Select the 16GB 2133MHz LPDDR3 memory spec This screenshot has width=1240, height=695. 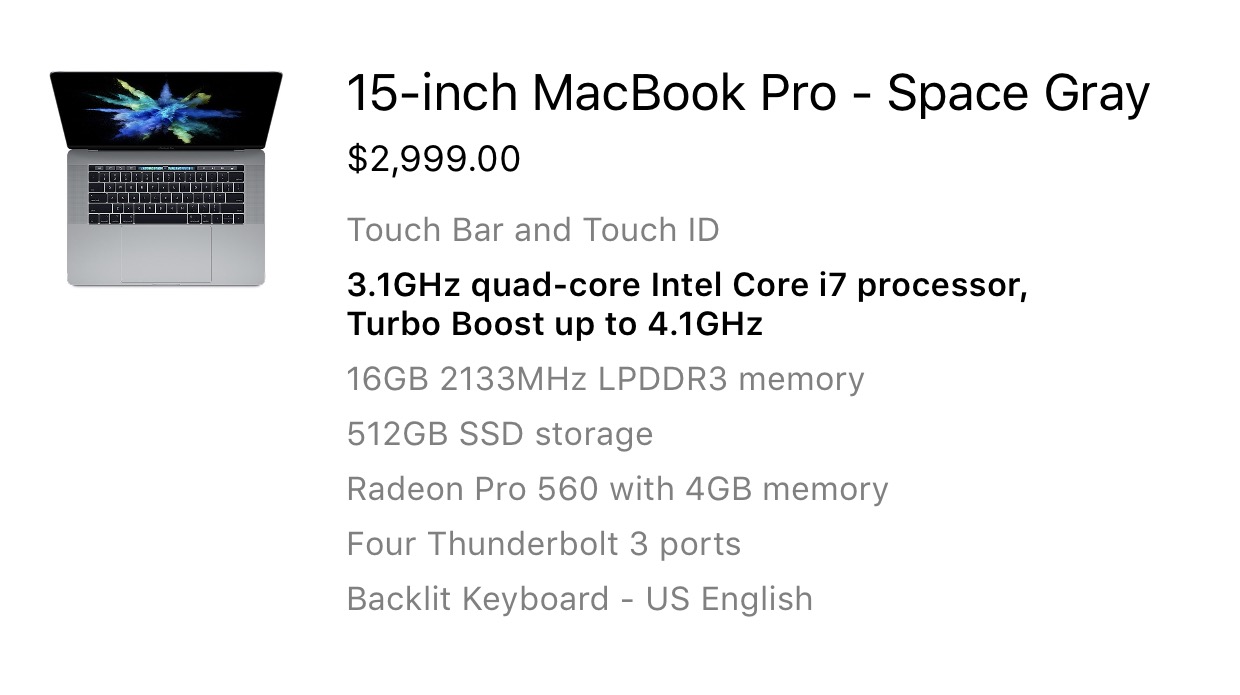(605, 380)
